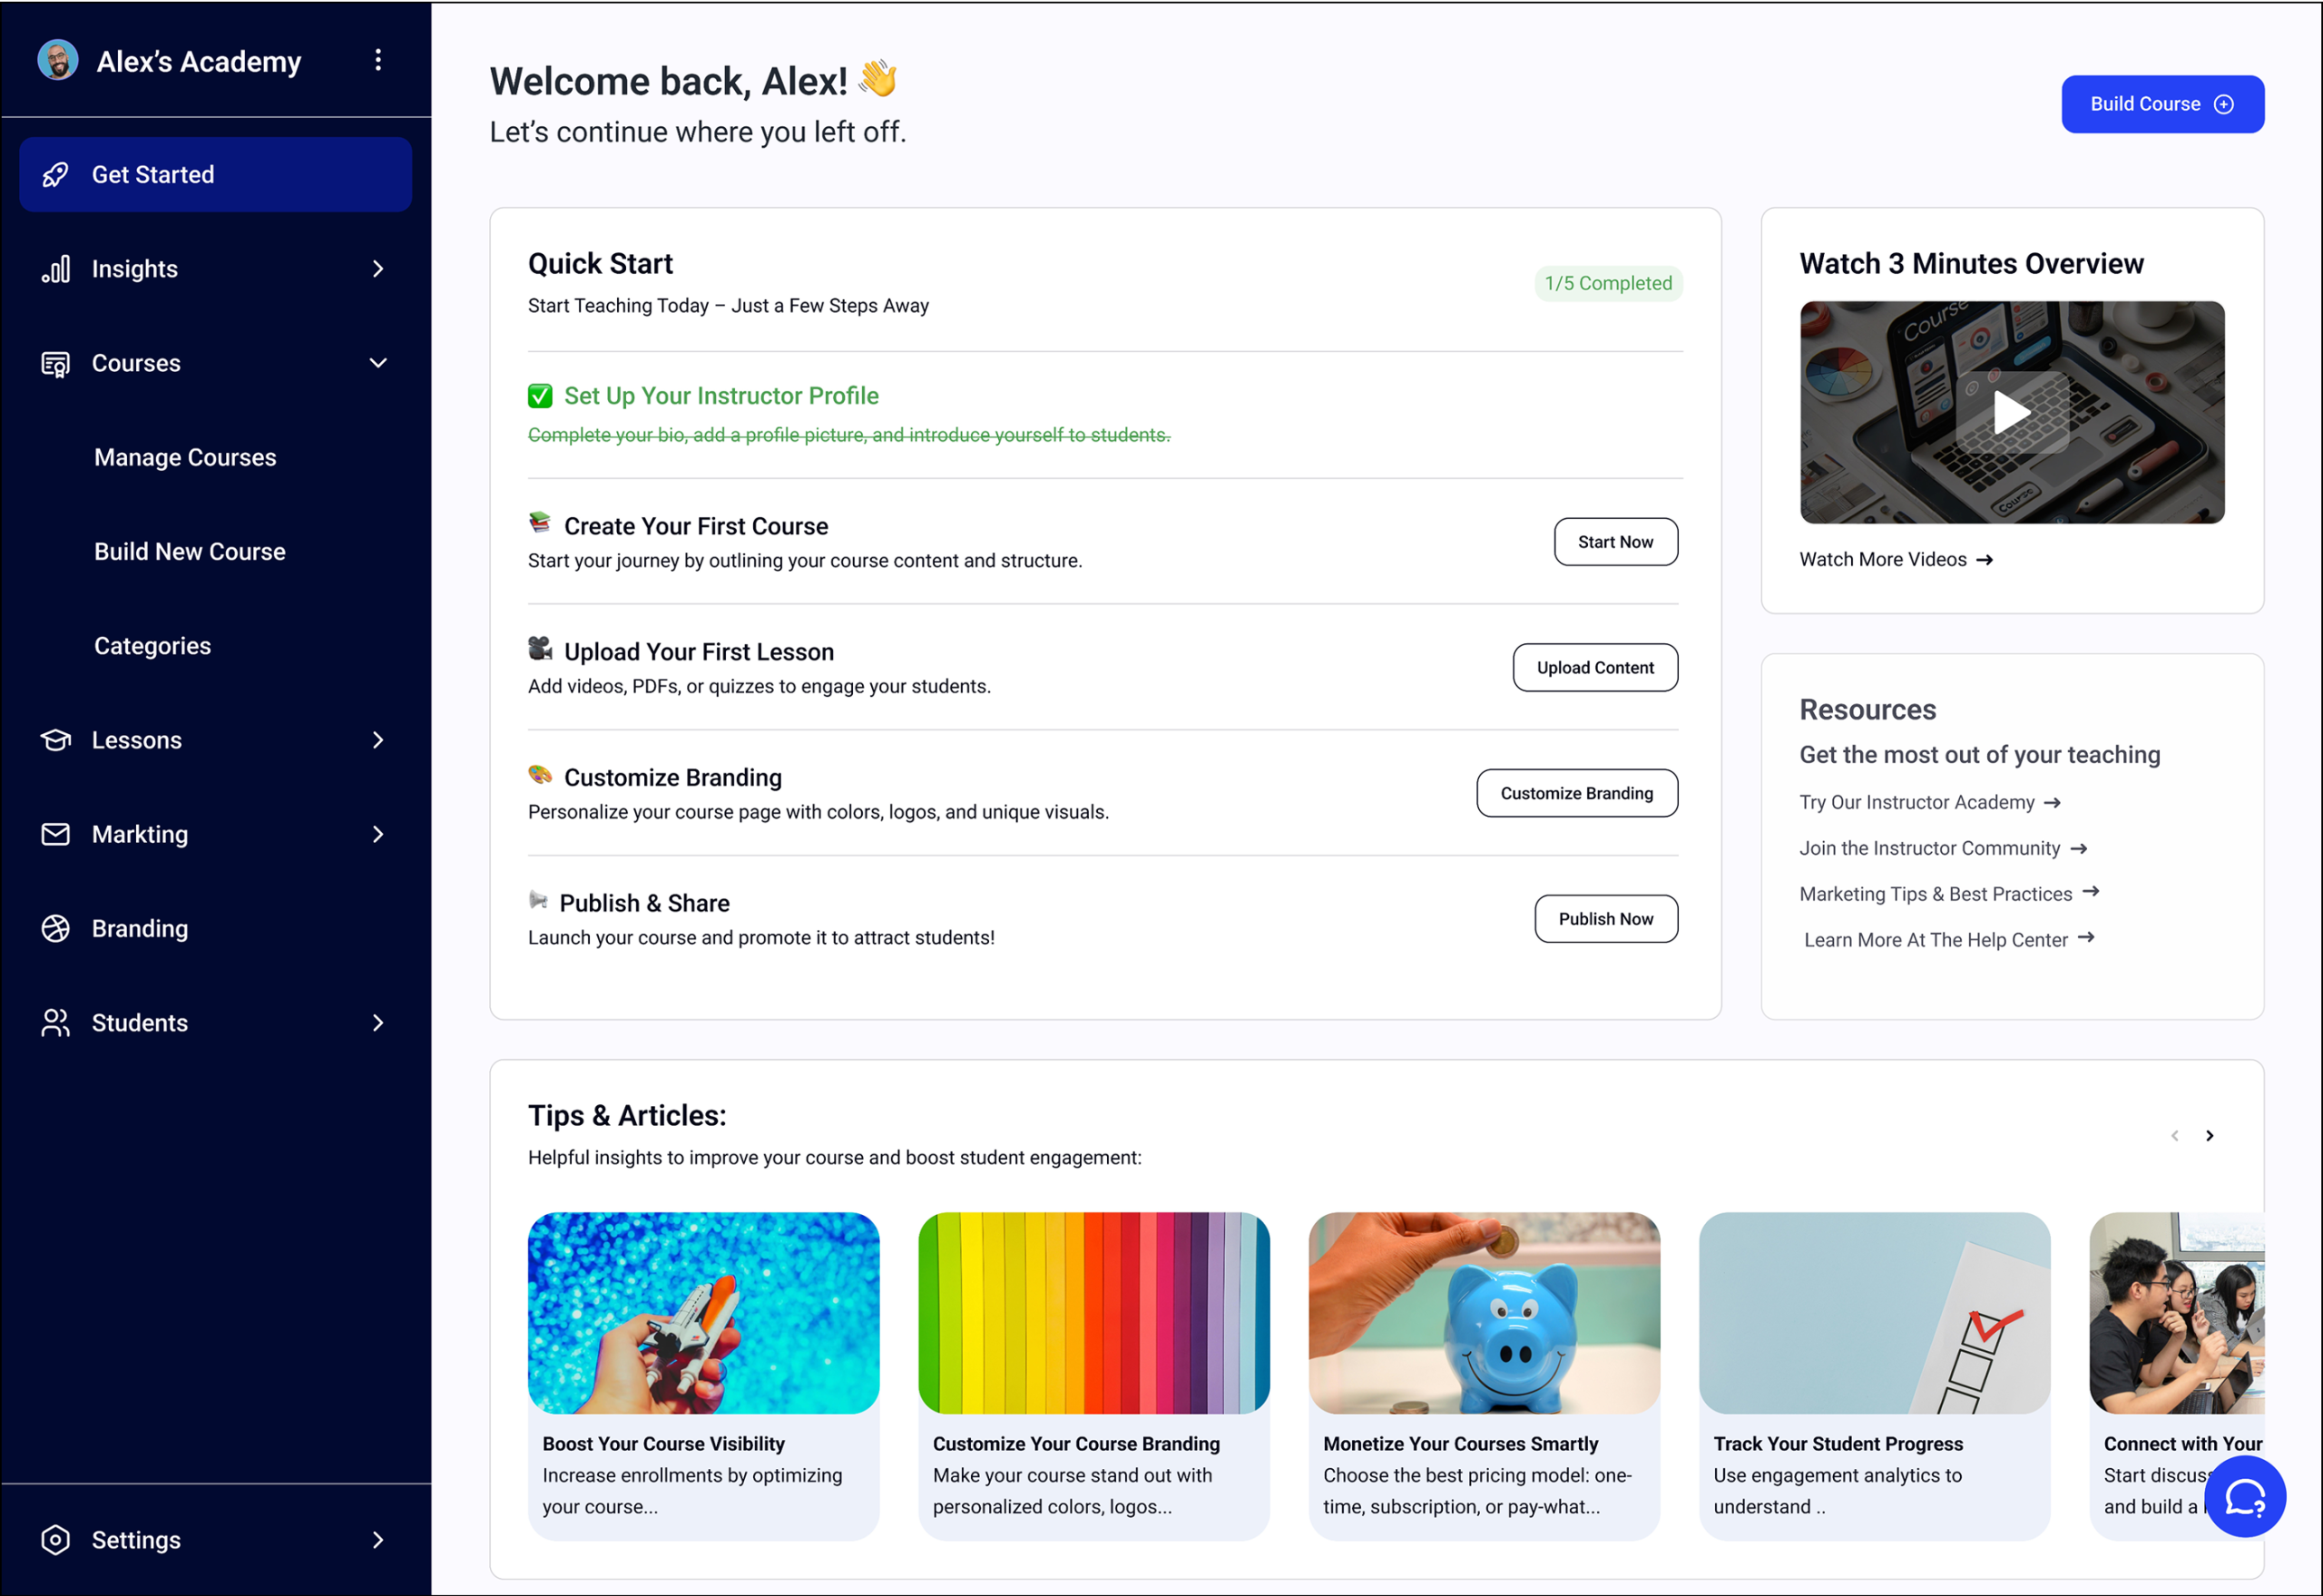
Task: Click the Settings gear-hexagon icon
Action: (x=56, y=1540)
